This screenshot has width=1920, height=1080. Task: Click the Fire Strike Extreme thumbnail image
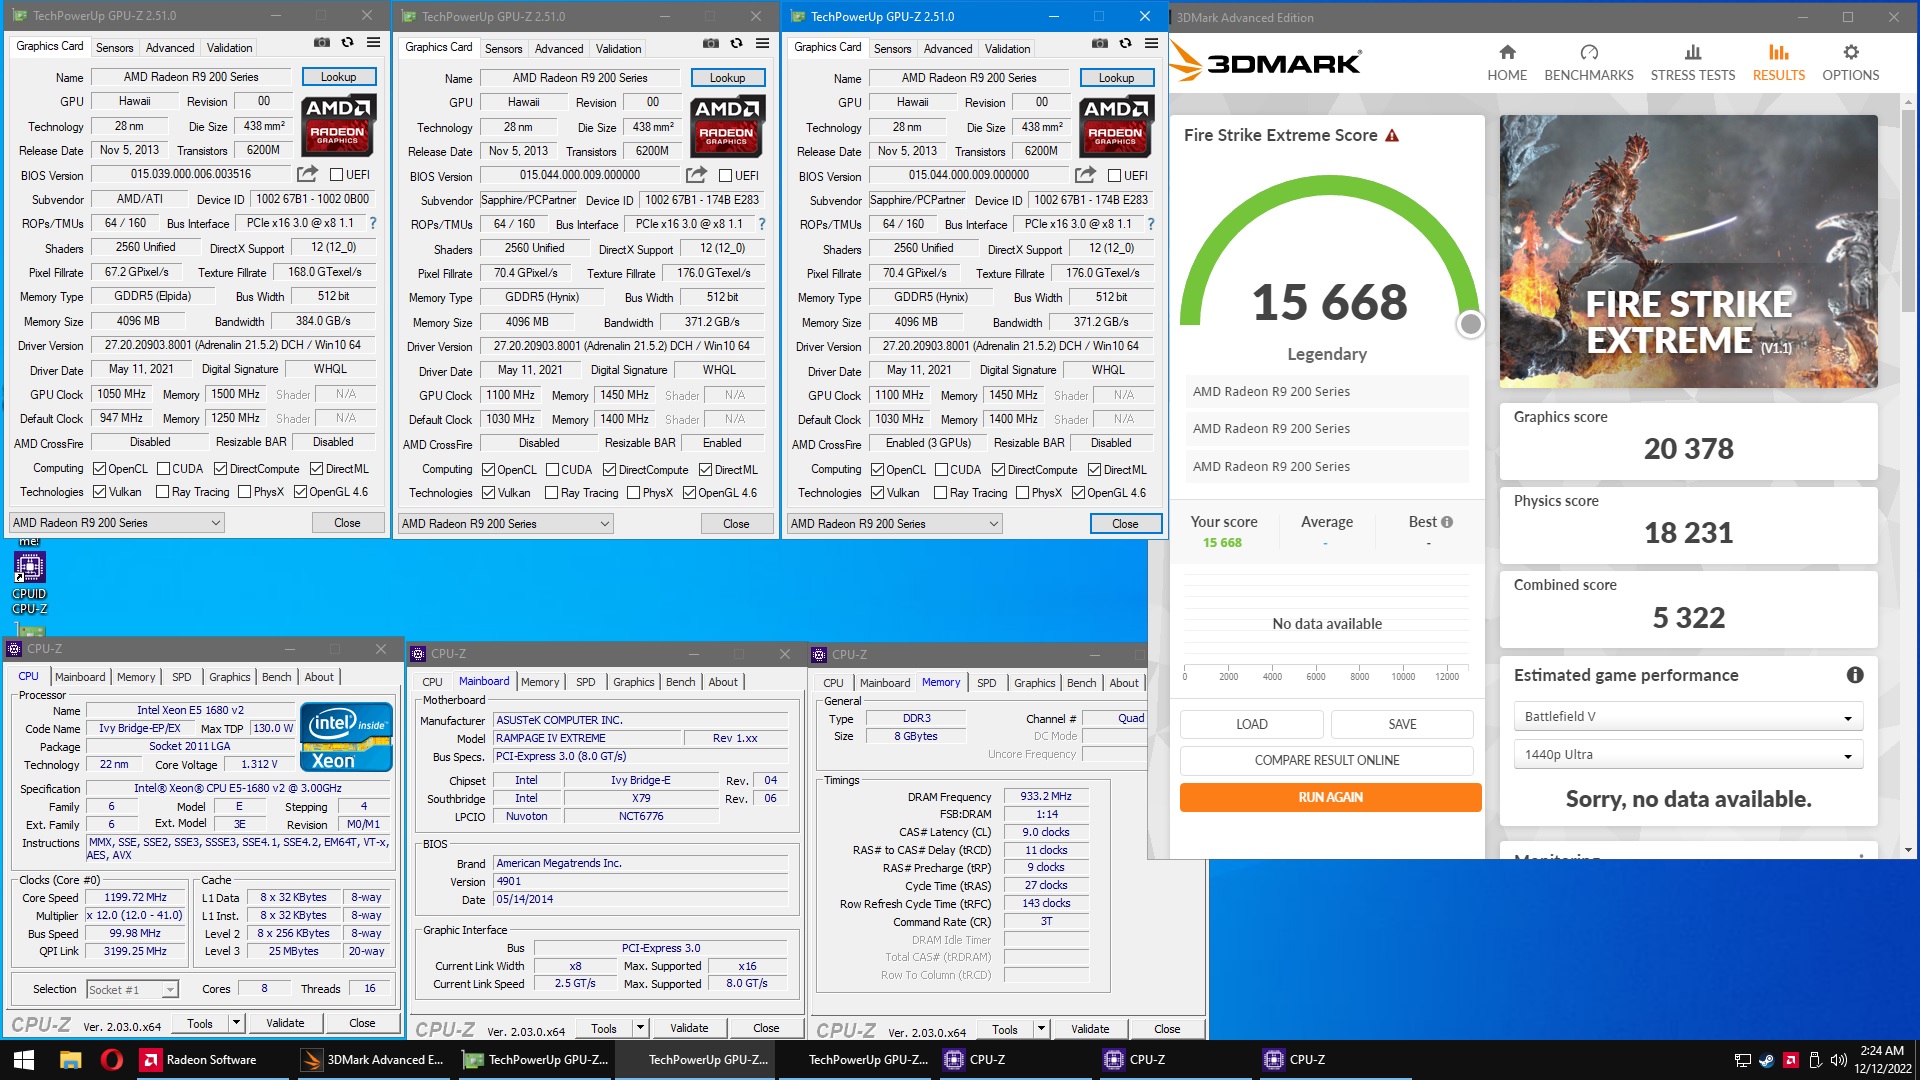tap(1688, 251)
